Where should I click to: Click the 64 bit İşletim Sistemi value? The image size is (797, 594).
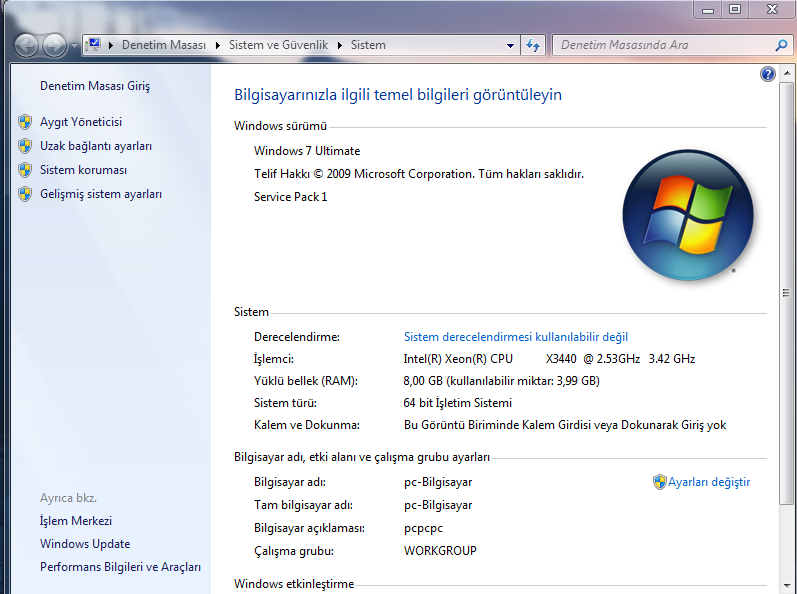point(457,403)
